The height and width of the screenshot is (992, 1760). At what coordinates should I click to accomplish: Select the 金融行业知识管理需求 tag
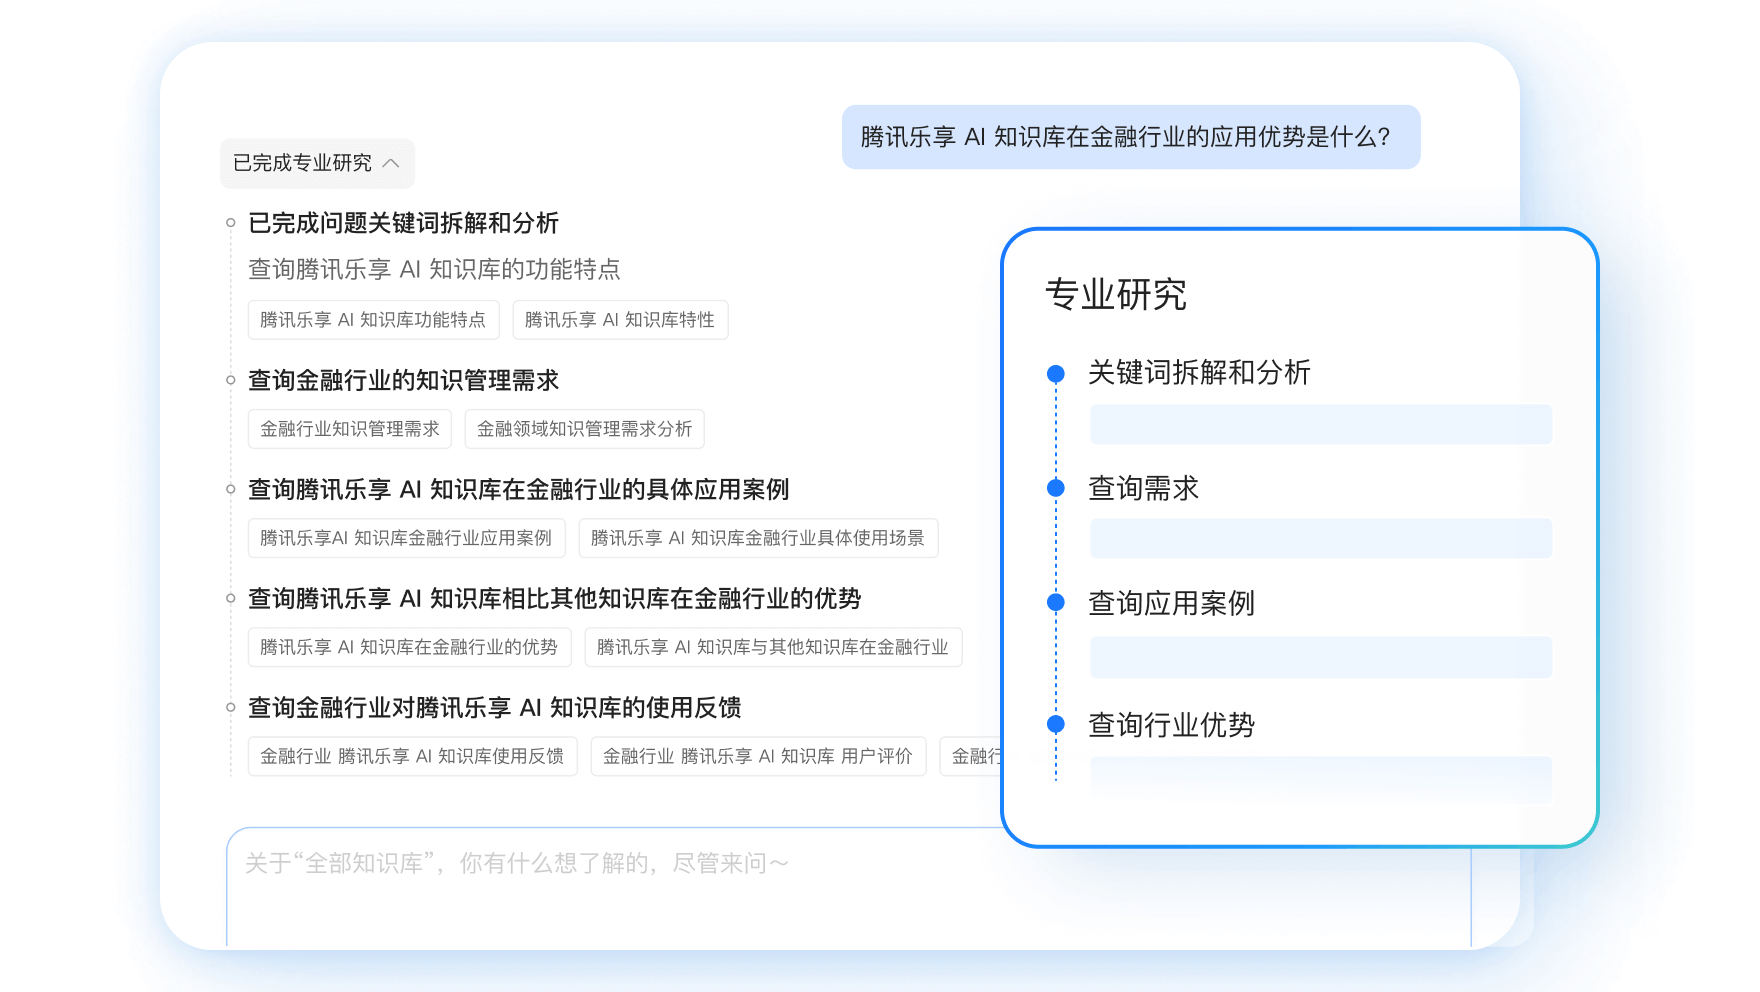coord(350,429)
